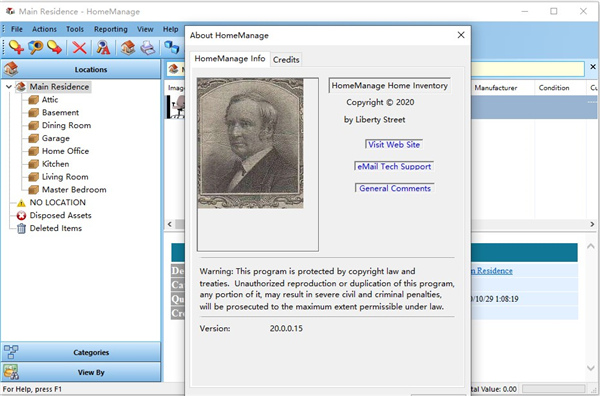Click the by Liberty Street text
600x396 pixels.
375,120
